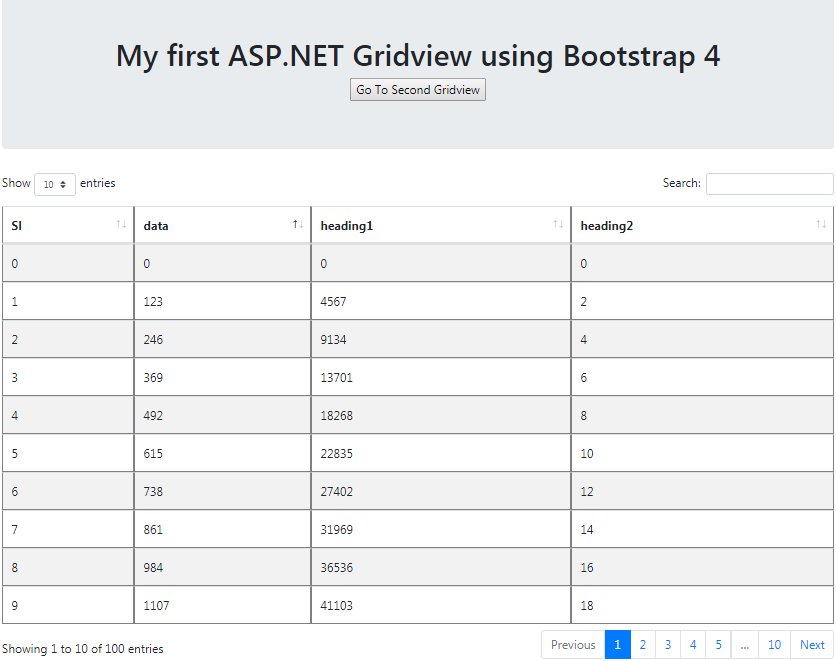836x661 pixels.
Task: Jump to page 2
Action: pos(642,644)
